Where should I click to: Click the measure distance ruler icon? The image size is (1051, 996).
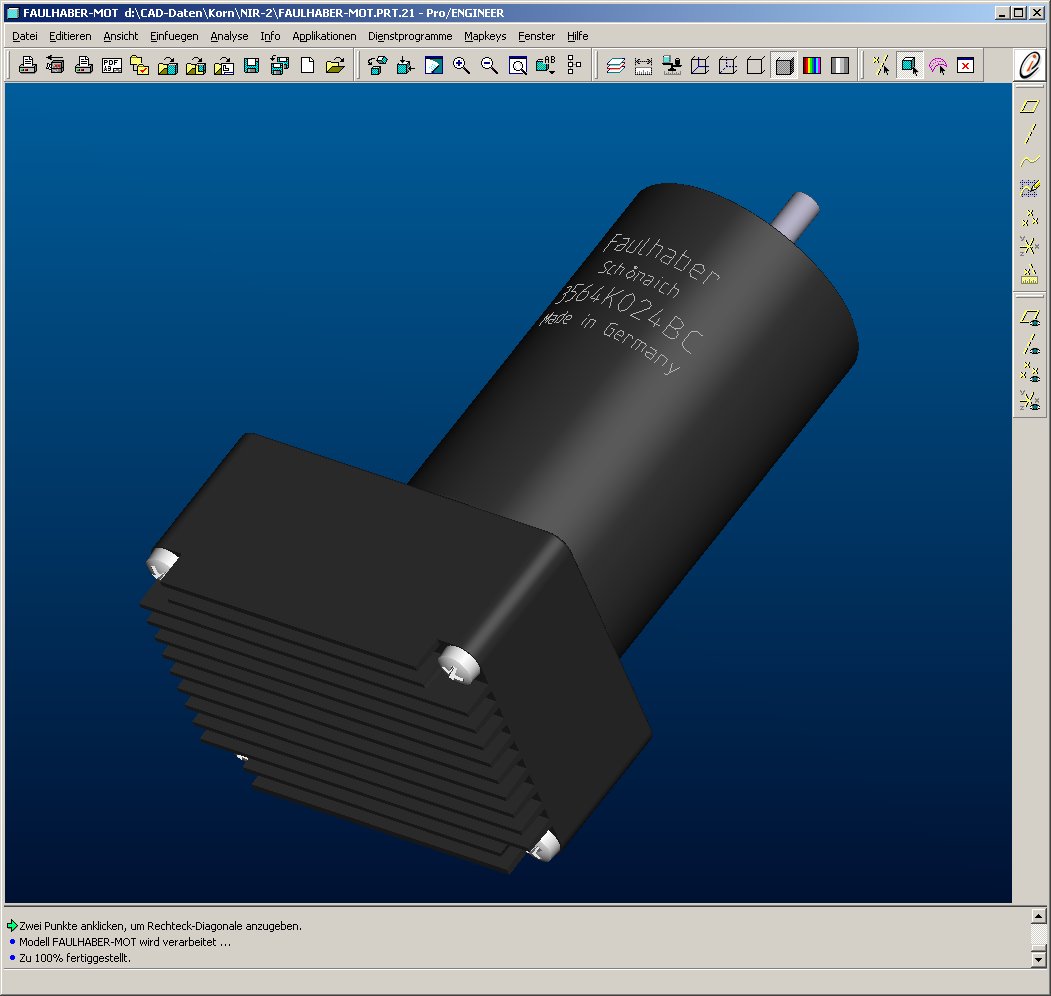coord(643,65)
